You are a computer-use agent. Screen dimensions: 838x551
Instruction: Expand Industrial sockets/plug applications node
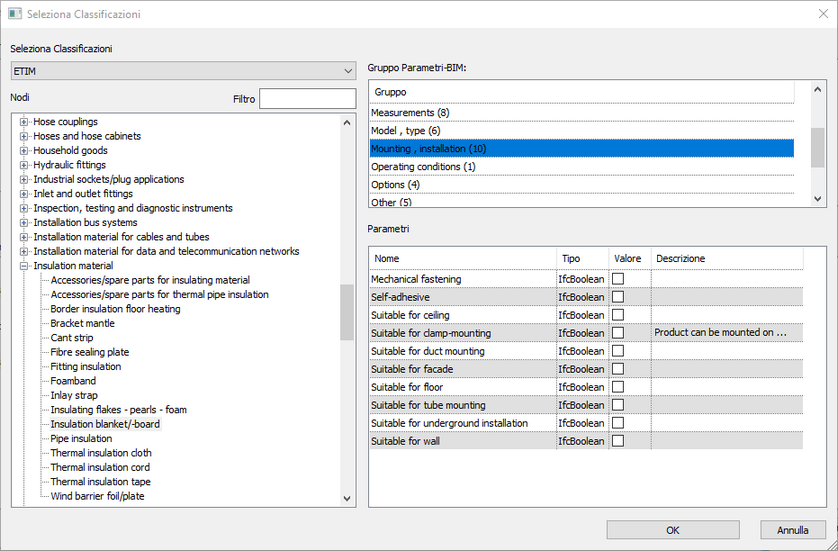pos(24,180)
